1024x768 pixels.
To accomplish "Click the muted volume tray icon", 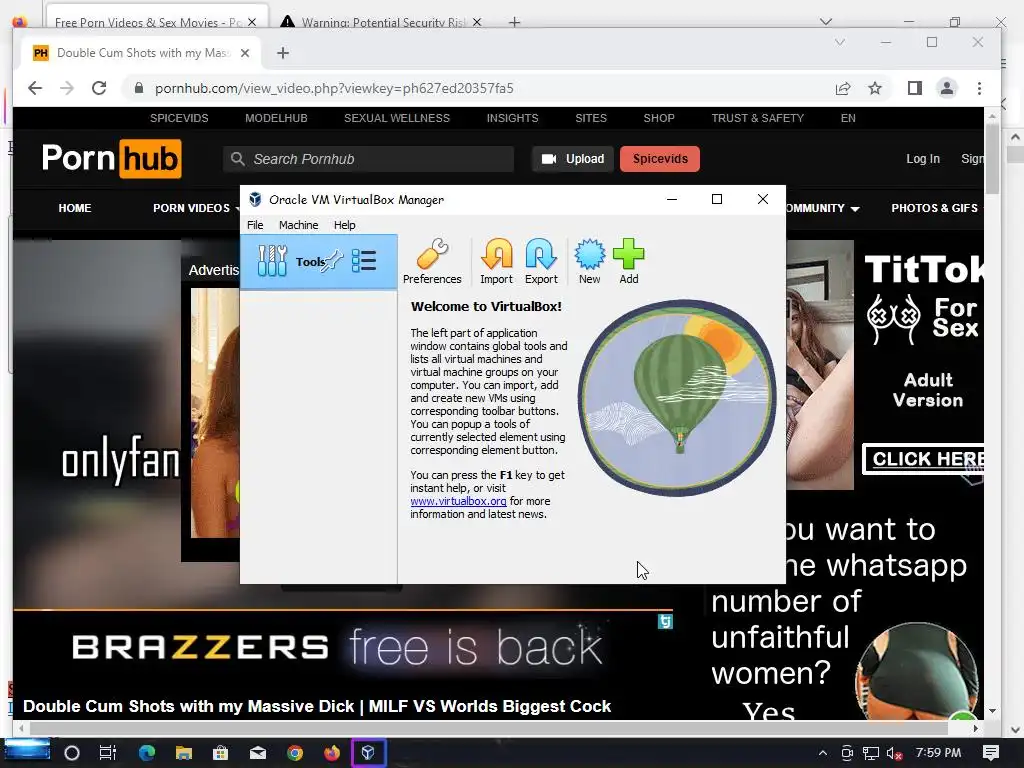I will [x=895, y=753].
